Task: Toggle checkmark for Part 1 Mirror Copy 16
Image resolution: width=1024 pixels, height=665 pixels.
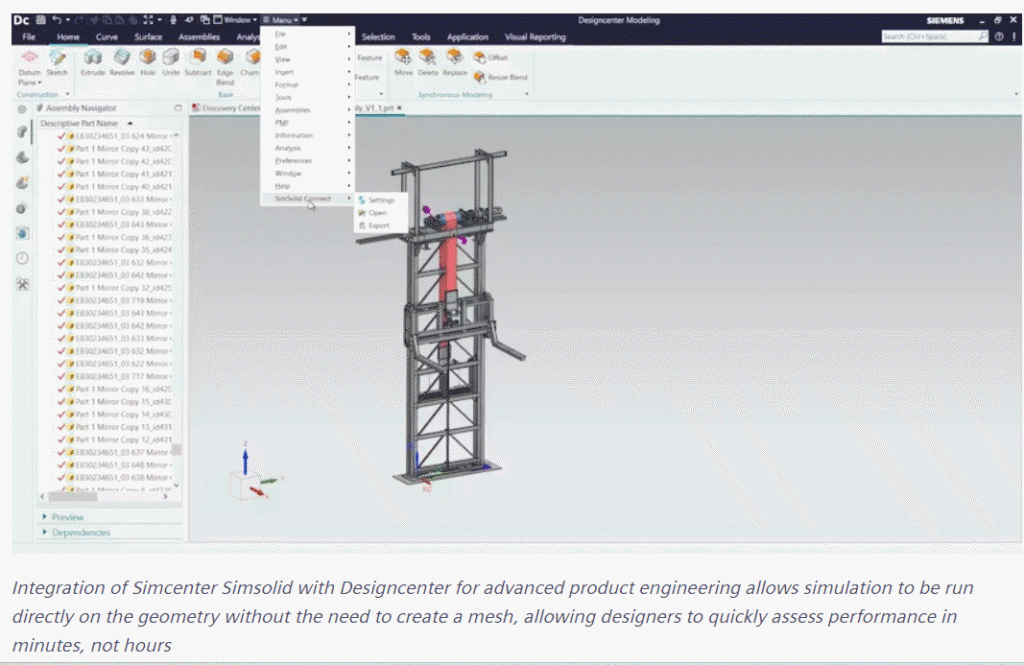Action: (x=61, y=389)
